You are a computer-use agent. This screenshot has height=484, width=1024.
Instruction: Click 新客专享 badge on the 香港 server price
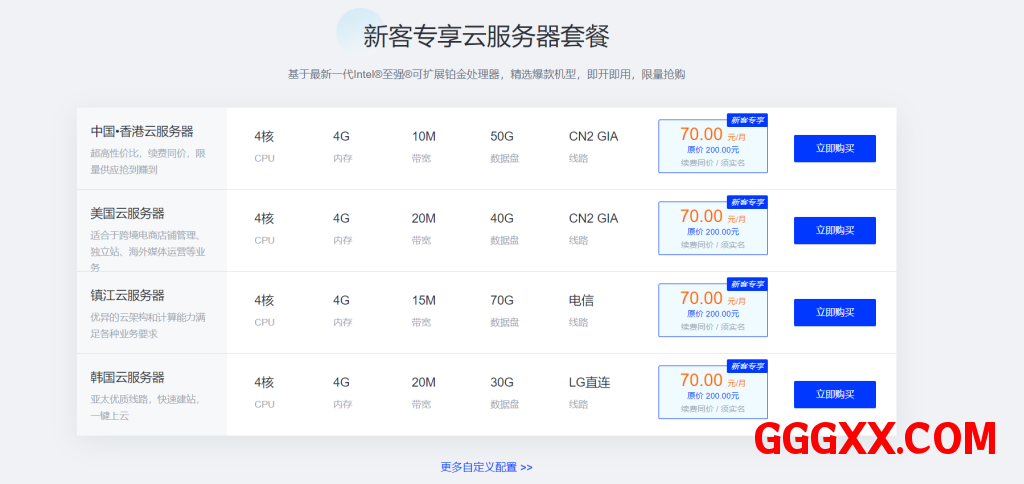point(746,120)
